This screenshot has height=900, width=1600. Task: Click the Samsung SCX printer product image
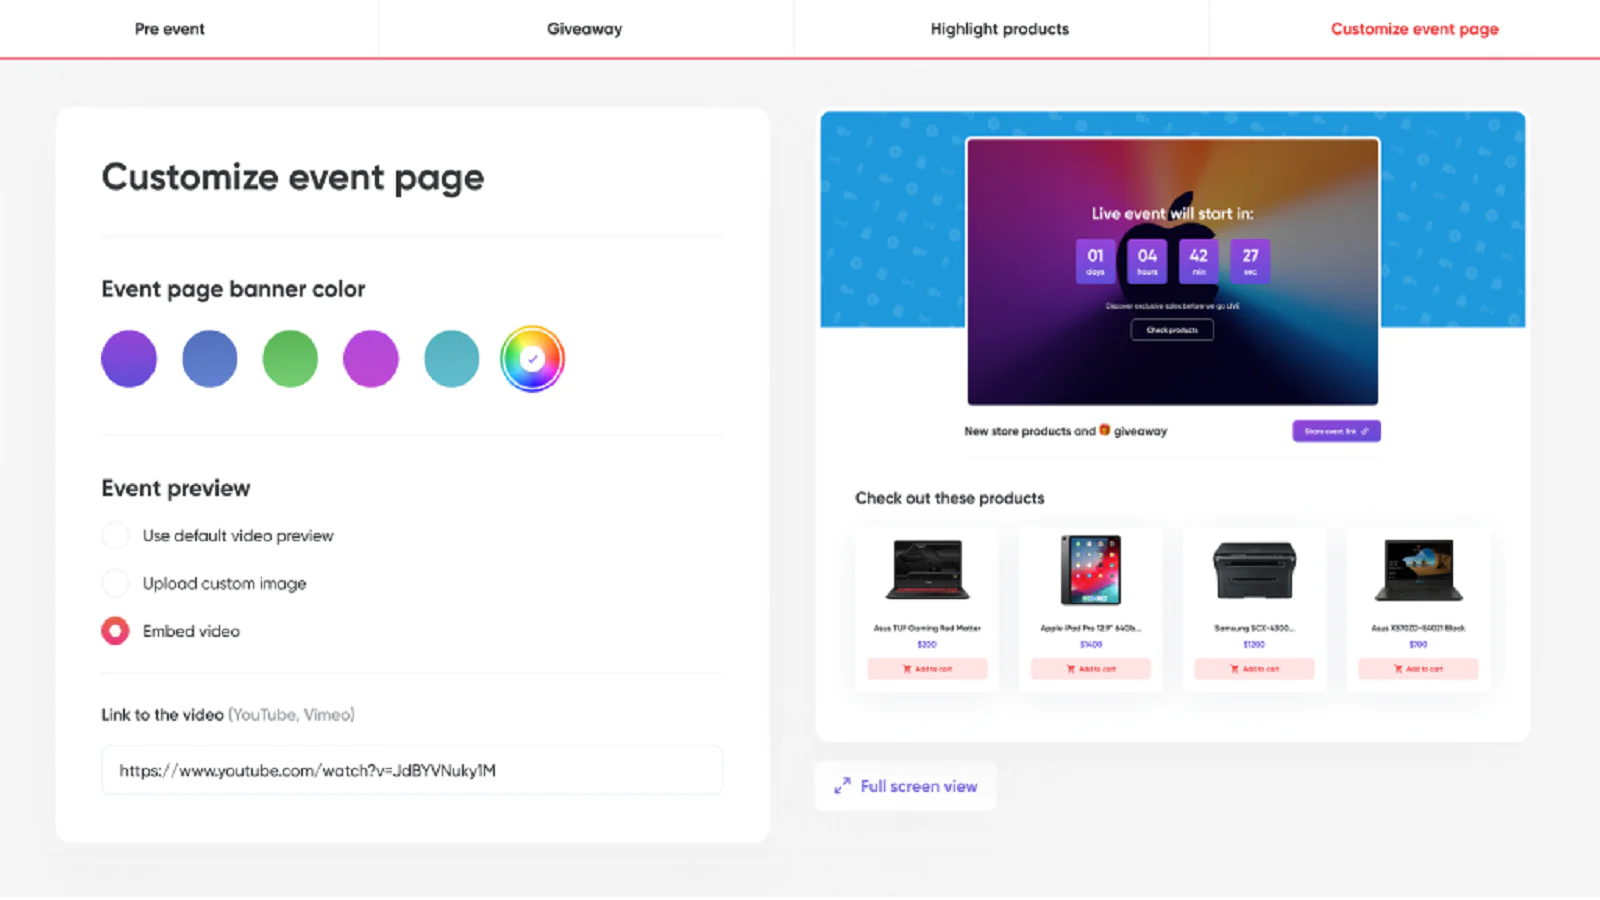(1254, 570)
